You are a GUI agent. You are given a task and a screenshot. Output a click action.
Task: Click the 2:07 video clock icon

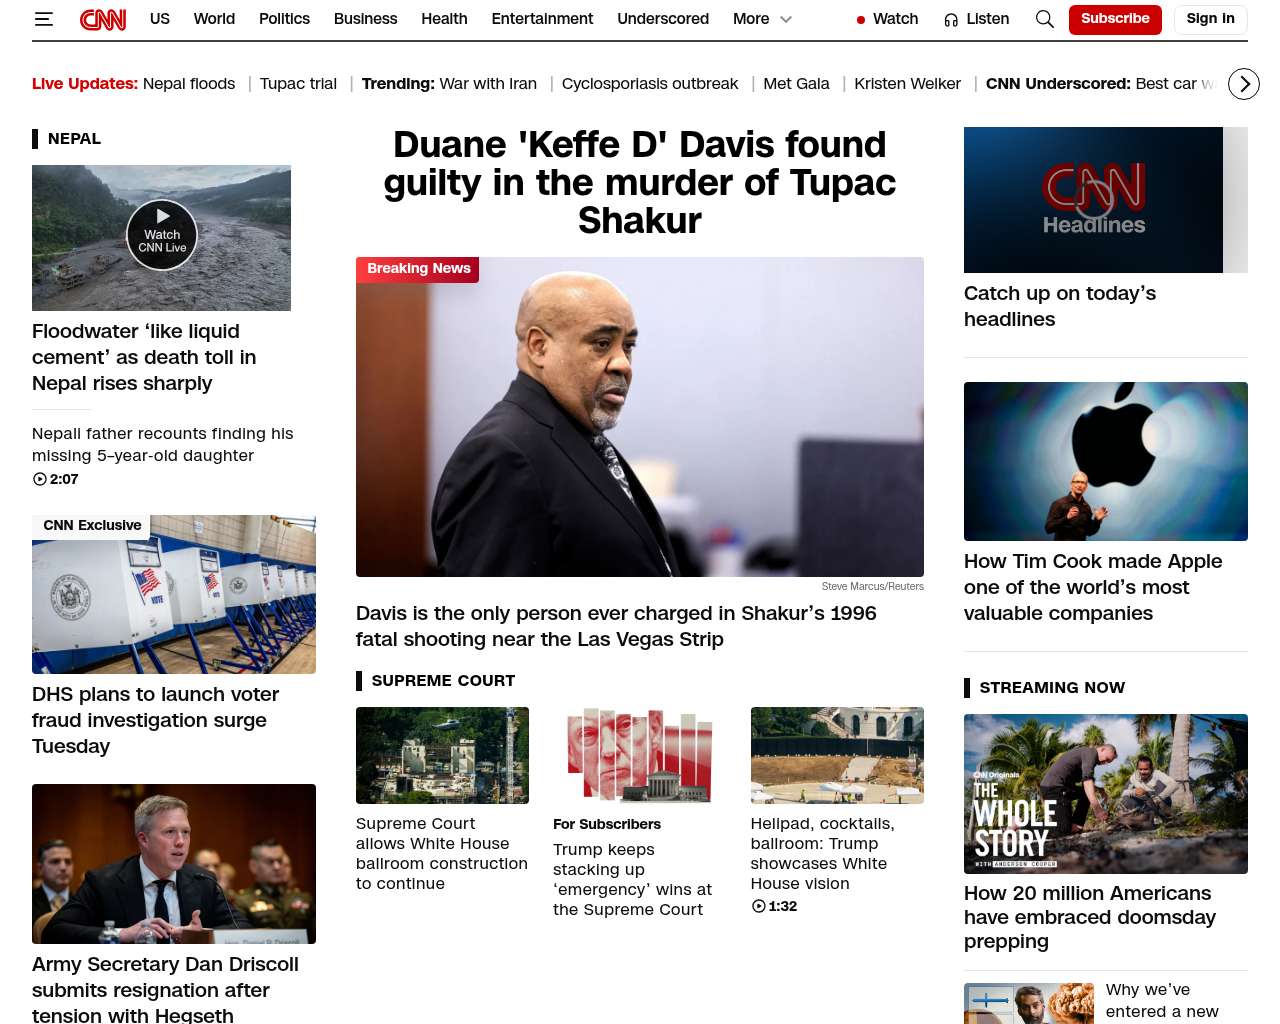point(40,479)
